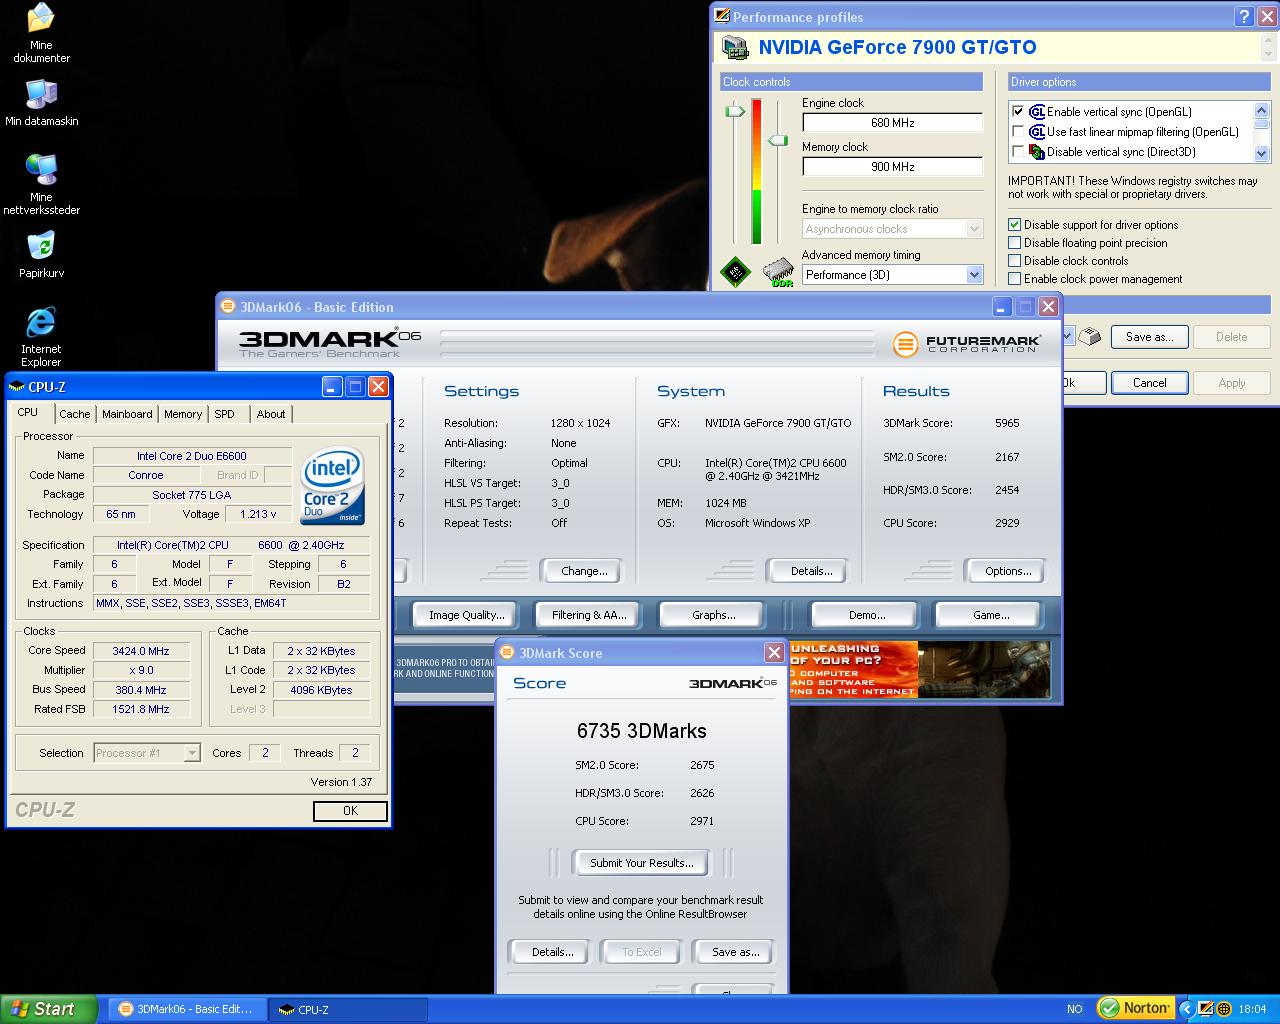The height and width of the screenshot is (1024, 1280).
Task: Click the round globe tray icon
Action: [1223, 1009]
